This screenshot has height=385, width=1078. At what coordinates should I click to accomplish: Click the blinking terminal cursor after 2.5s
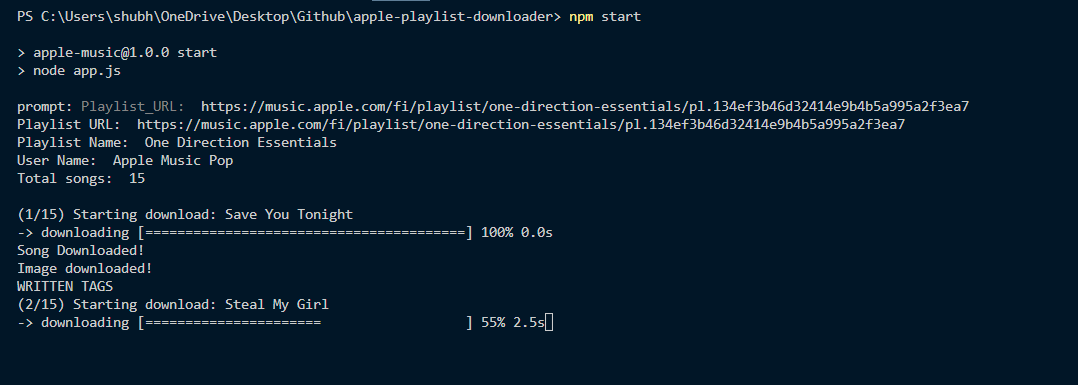[x=549, y=322]
